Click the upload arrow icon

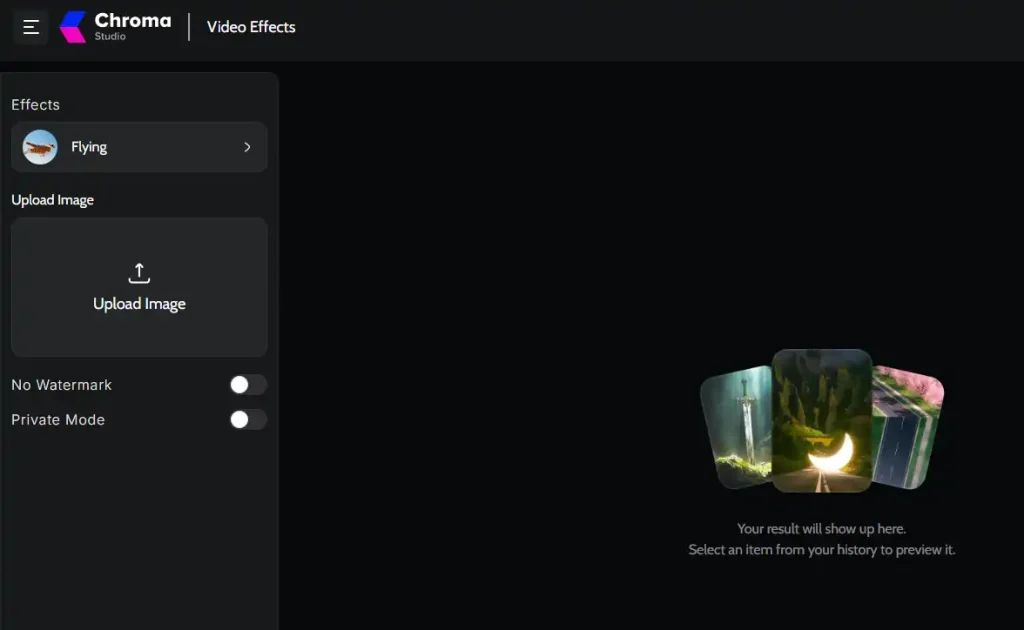(x=138, y=272)
